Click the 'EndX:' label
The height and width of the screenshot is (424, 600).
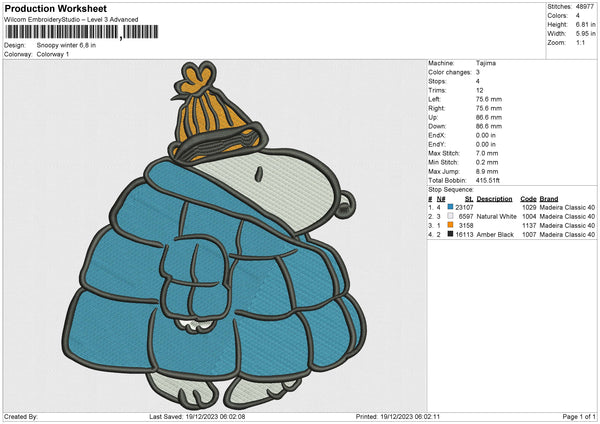[437, 135]
